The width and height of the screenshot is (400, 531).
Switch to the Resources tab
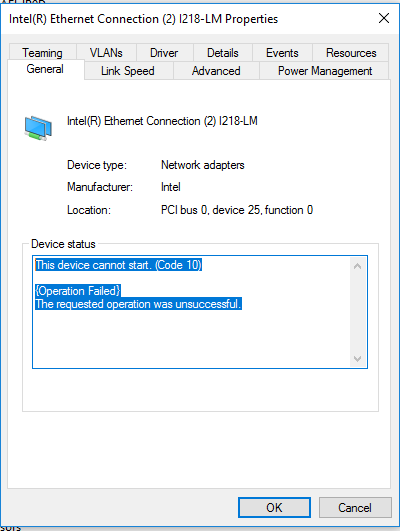pos(351,52)
